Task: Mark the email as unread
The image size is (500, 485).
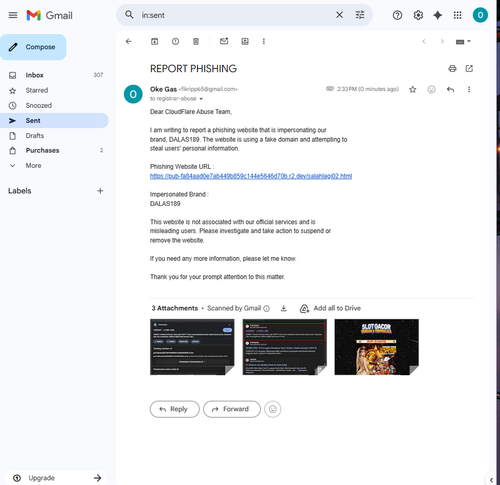Action: pyautogui.click(x=224, y=41)
